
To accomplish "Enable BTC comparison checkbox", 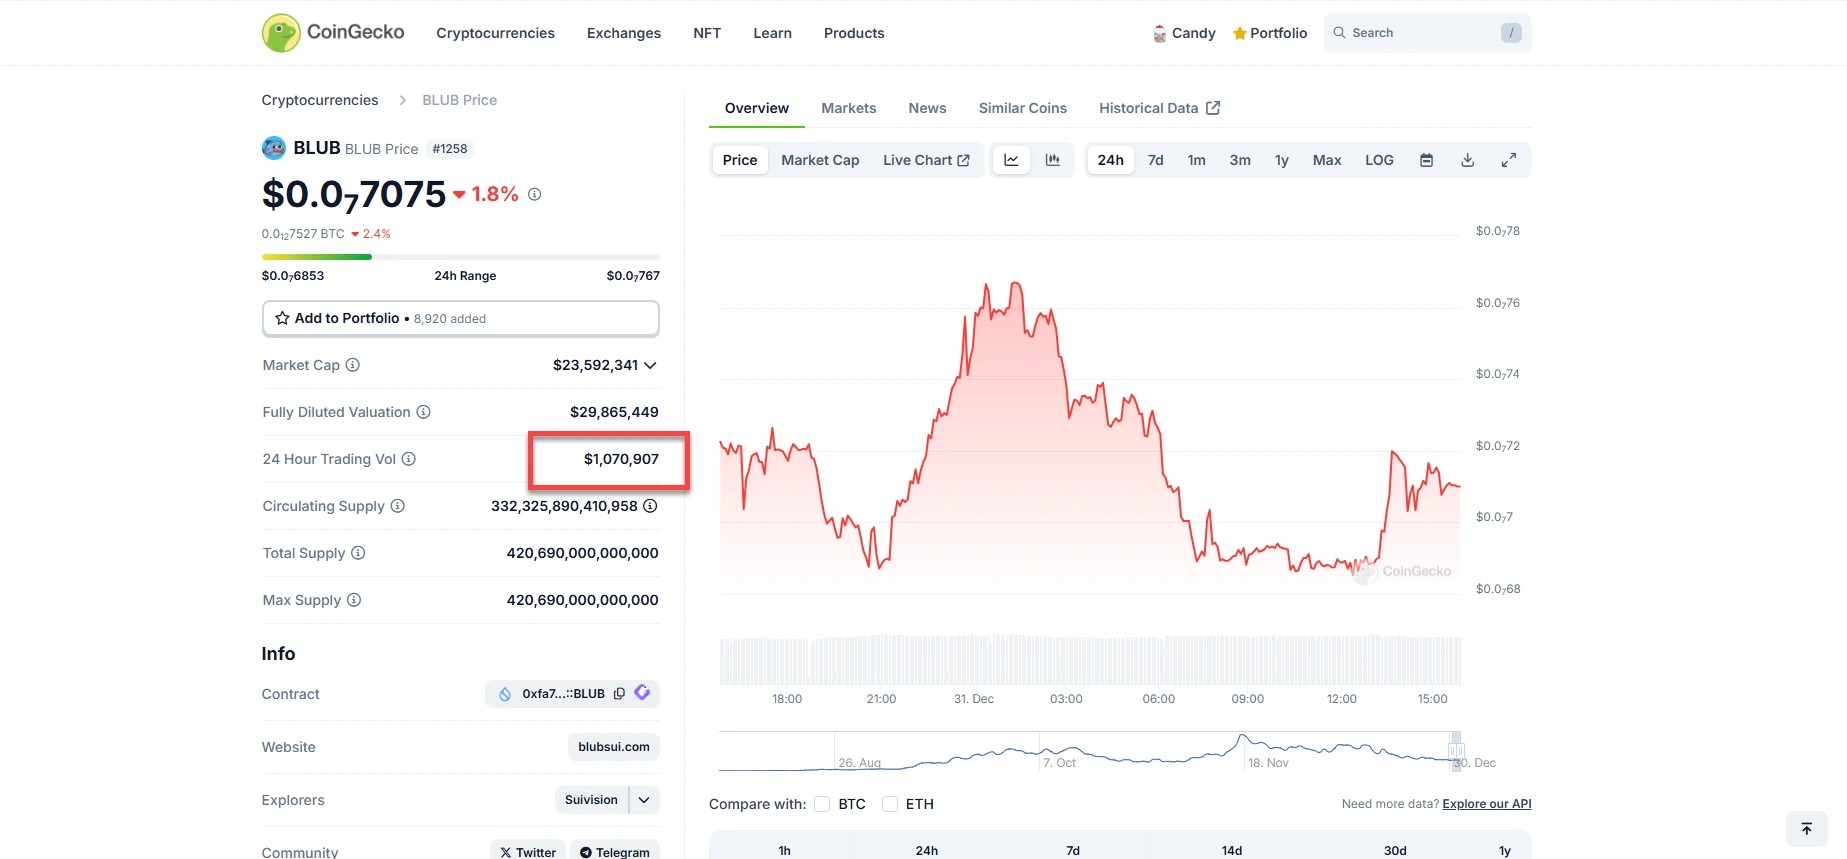I will [x=822, y=804].
